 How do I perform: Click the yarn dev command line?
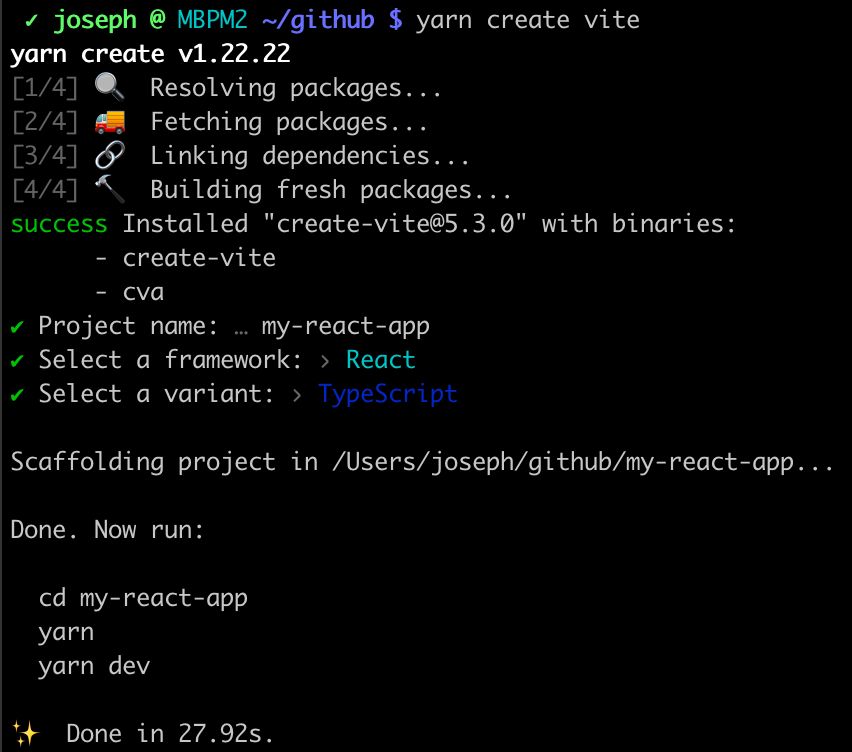[94, 666]
